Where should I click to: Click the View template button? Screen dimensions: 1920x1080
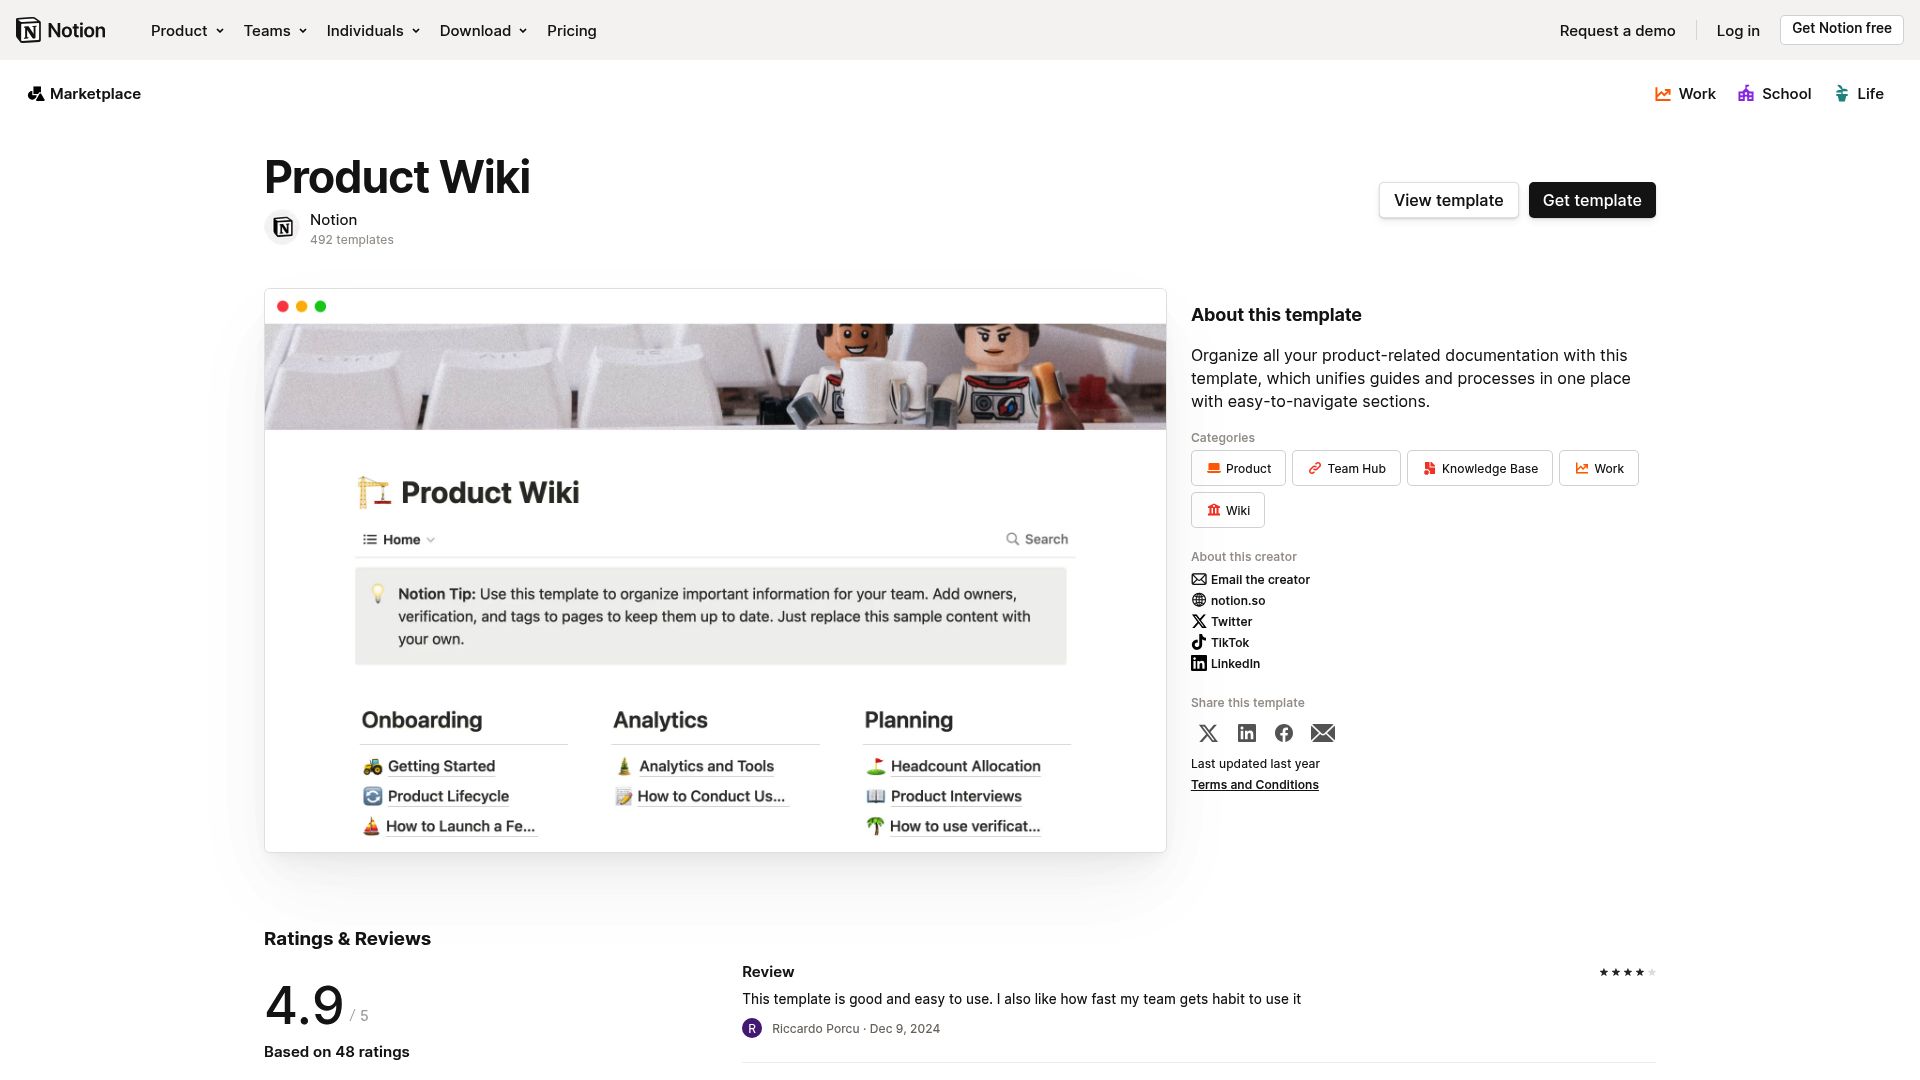click(1449, 201)
